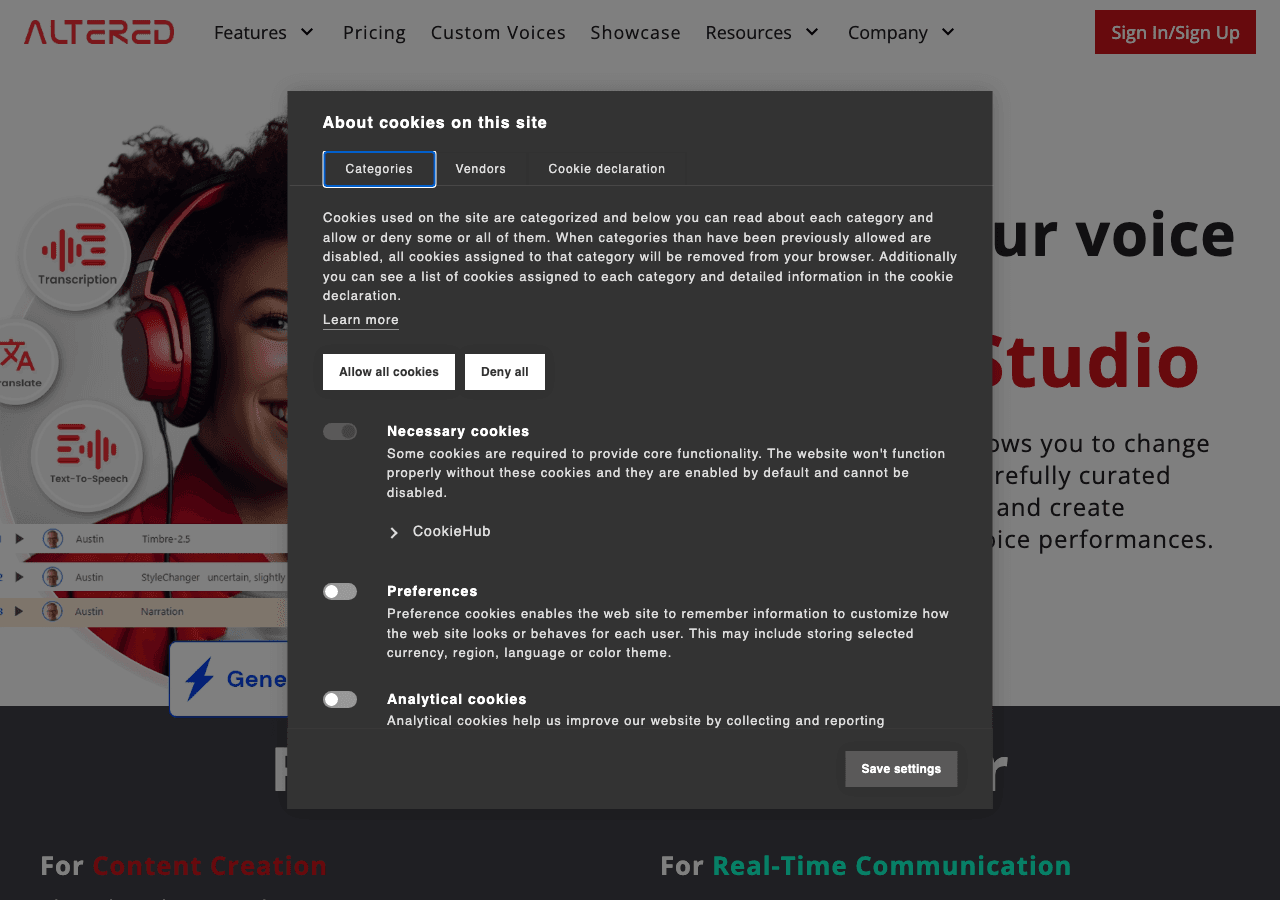Click the Necessary cookies toggle
Image resolution: width=1280 pixels, height=900 pixels.
click(x=340, y=432)
